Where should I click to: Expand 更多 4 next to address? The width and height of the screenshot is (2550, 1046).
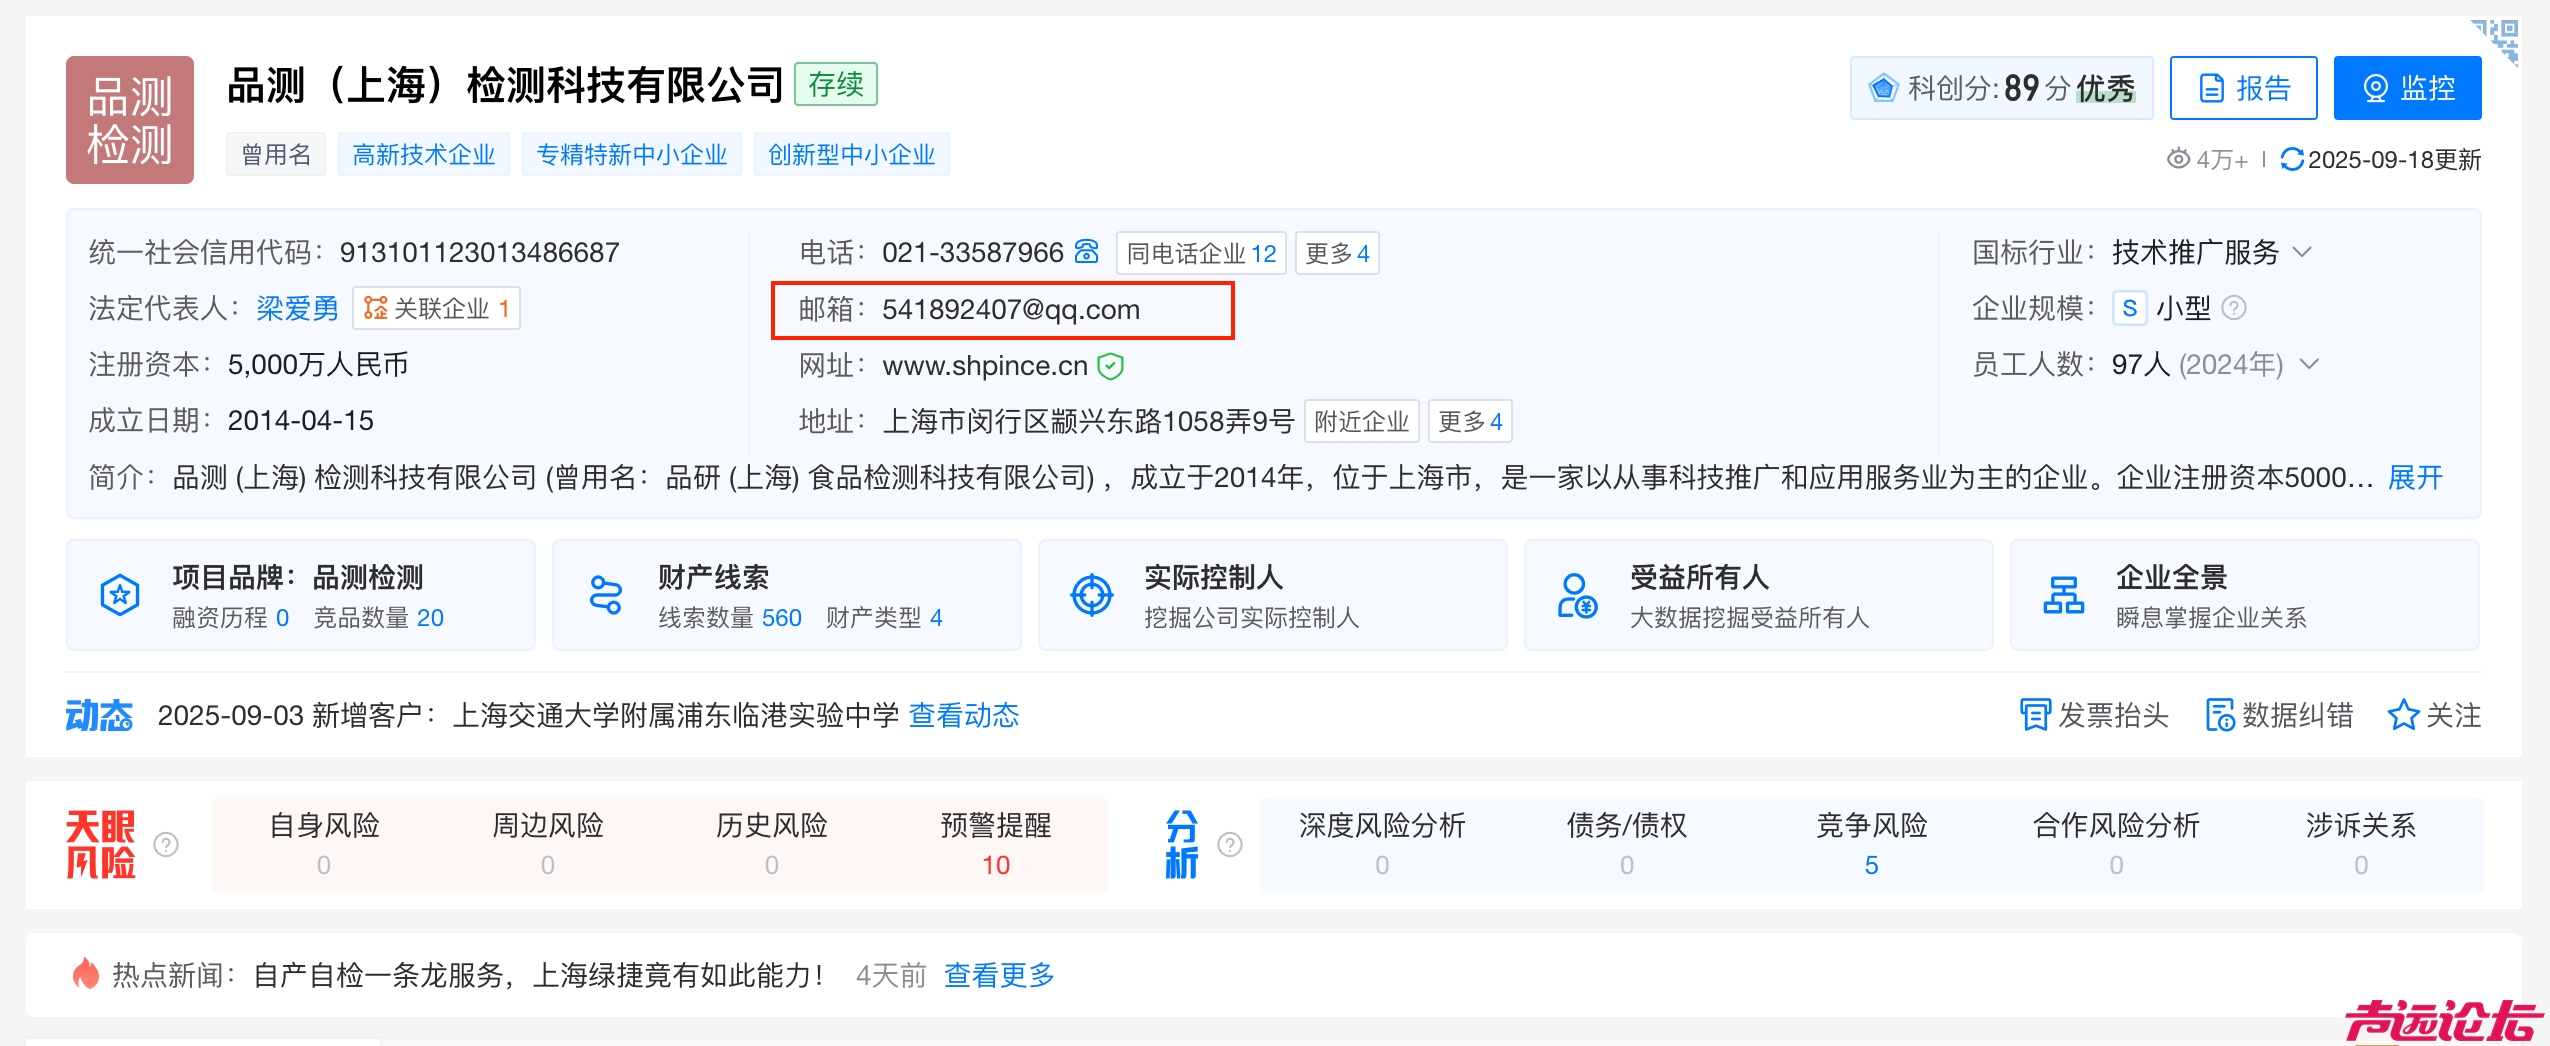tap(1470, 421)
